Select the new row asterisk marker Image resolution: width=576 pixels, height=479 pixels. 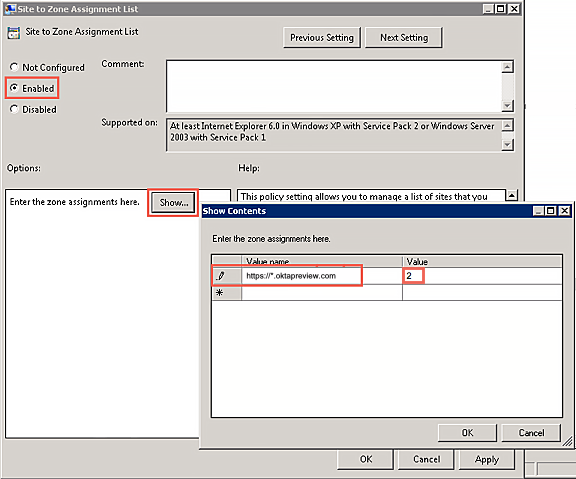tap(219, 293)
